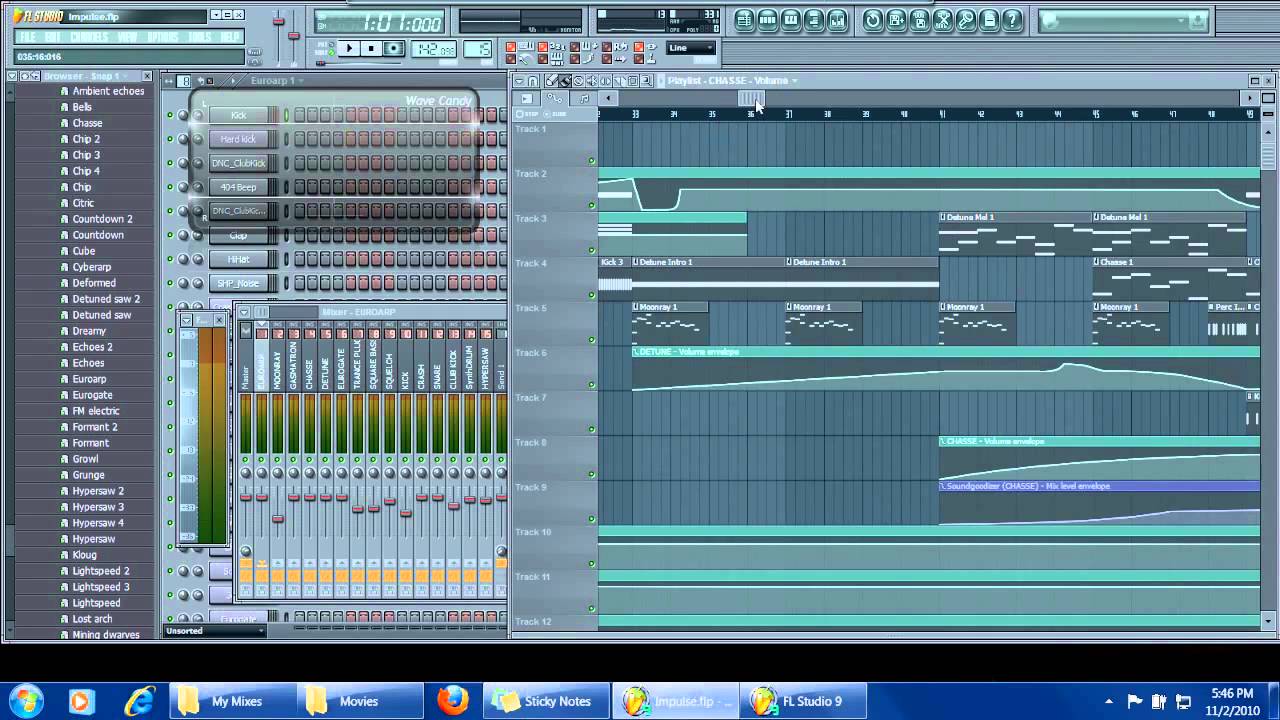Image resolution: width=1280 pixels, height=720 pixels.
Task: Click the swing arrows icon in step sequencer
Action: tap(169, 81)
